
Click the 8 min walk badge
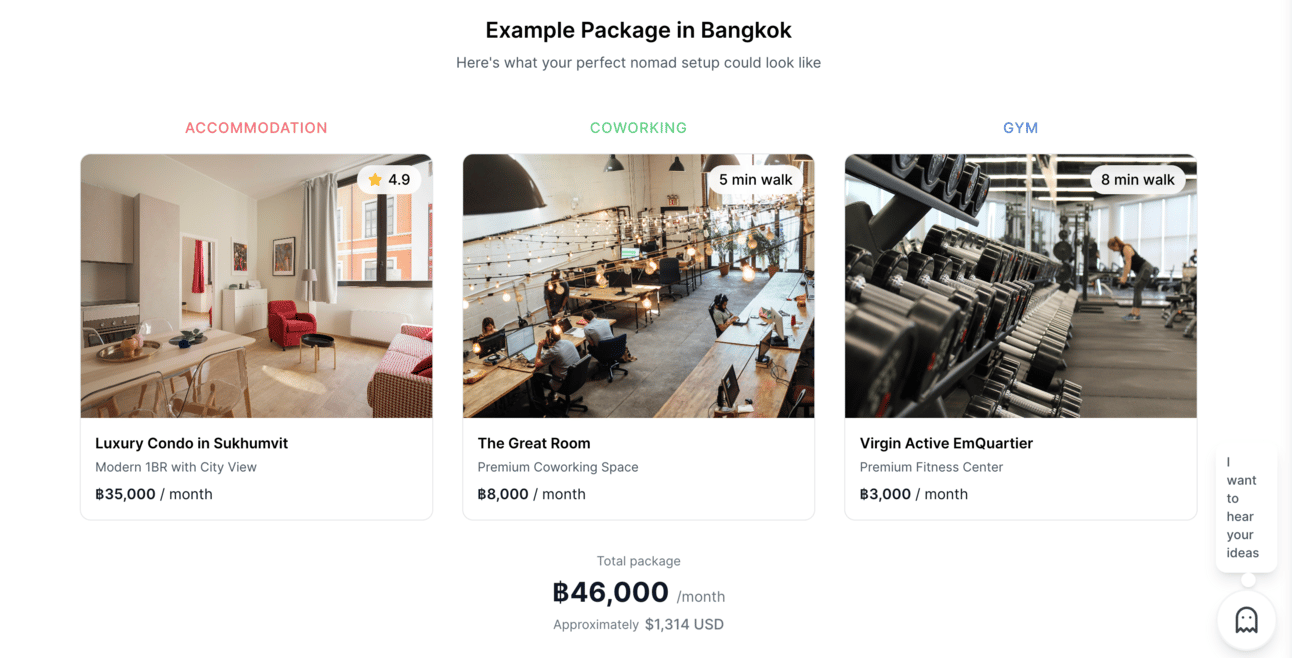(1137, 180)
